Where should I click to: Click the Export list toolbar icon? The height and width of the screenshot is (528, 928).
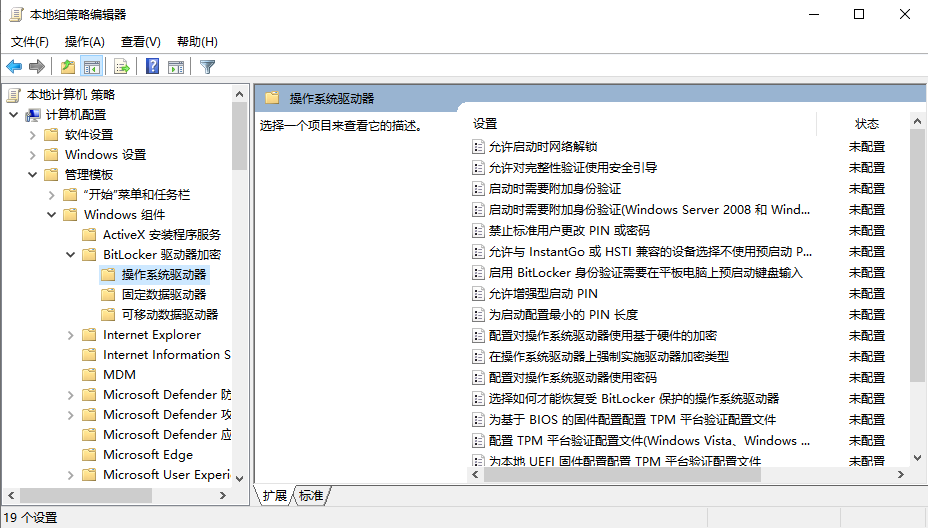[121, 67]
